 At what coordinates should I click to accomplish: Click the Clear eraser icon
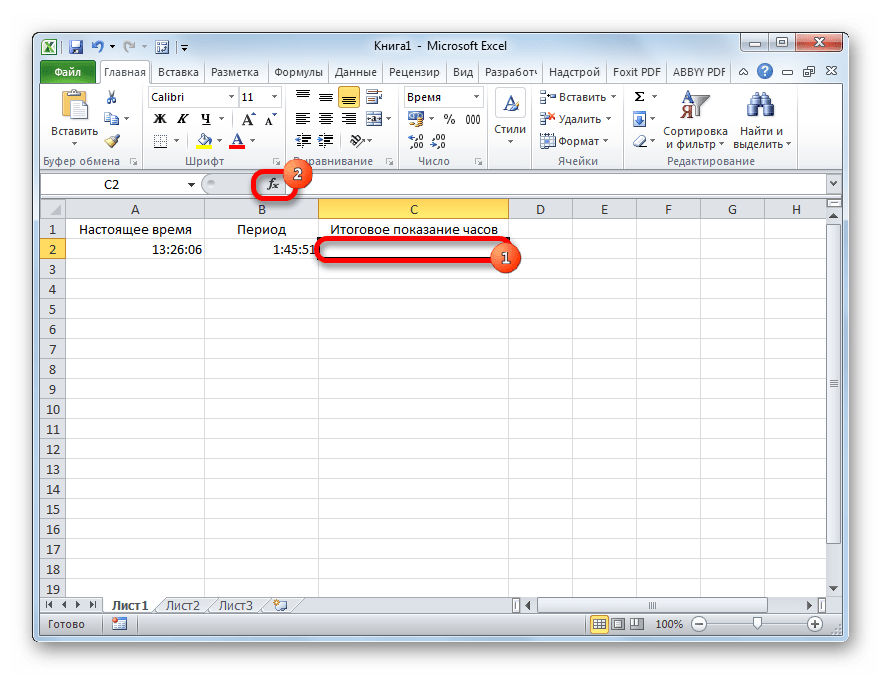point(640,141)
